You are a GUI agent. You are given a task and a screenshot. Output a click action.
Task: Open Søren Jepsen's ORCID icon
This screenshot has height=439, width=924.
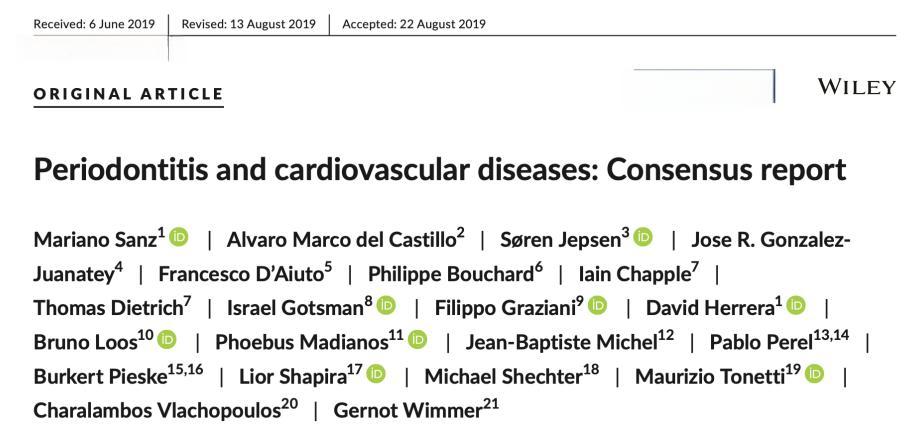click(x=643, y=238)
